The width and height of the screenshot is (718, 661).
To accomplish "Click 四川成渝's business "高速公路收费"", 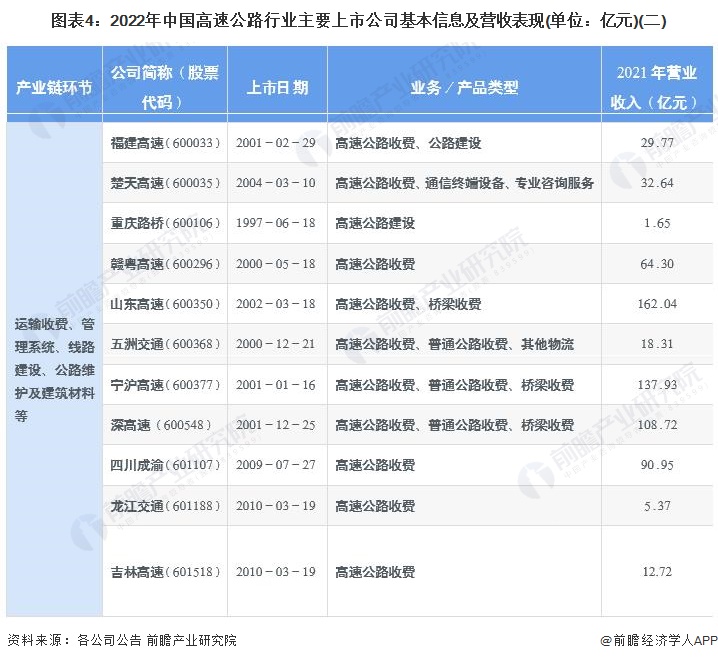I will click(x=375, y=466).
